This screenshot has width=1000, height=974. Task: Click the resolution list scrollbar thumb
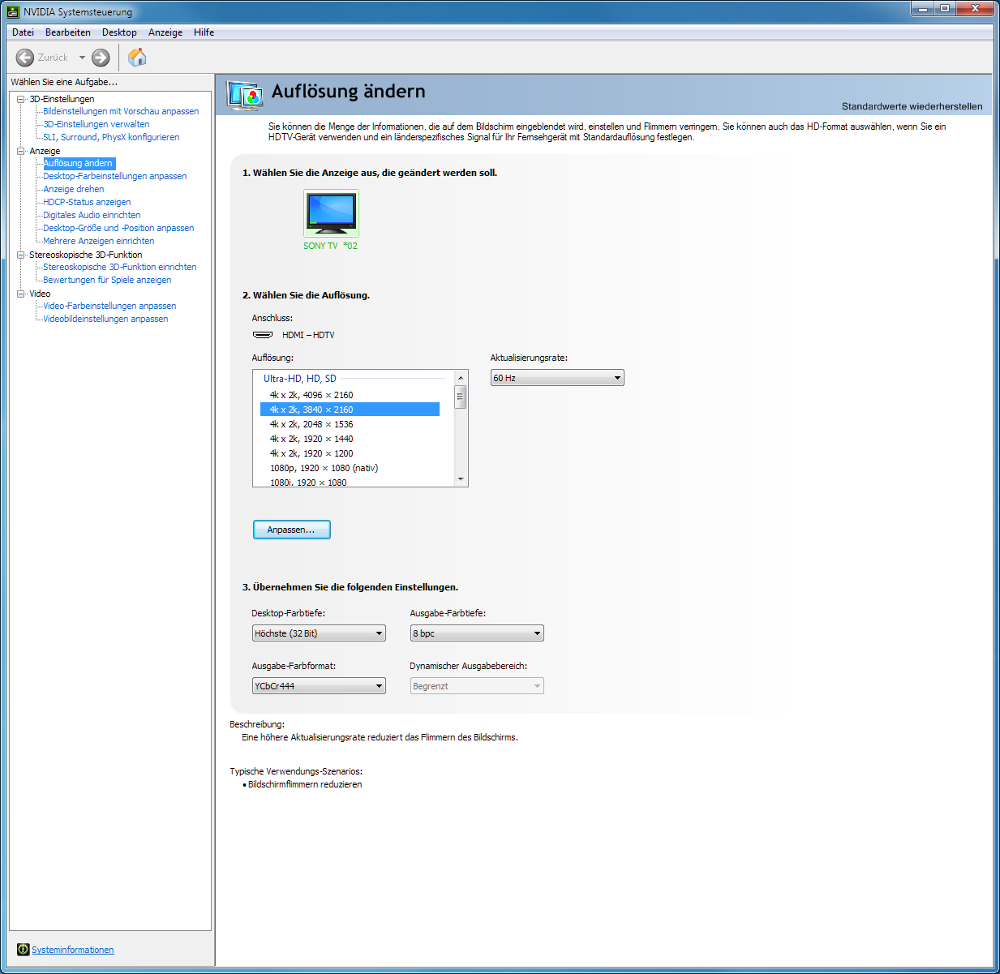460,396
